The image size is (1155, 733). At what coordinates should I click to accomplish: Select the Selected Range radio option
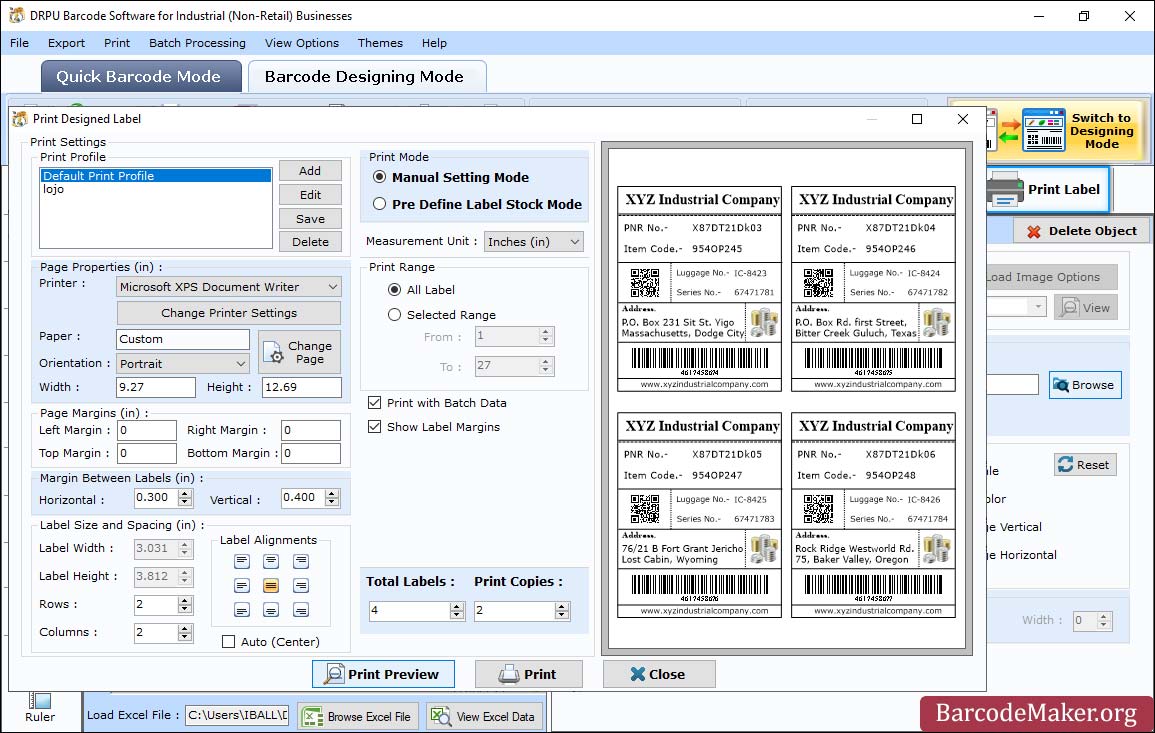[x=395, y=315]
